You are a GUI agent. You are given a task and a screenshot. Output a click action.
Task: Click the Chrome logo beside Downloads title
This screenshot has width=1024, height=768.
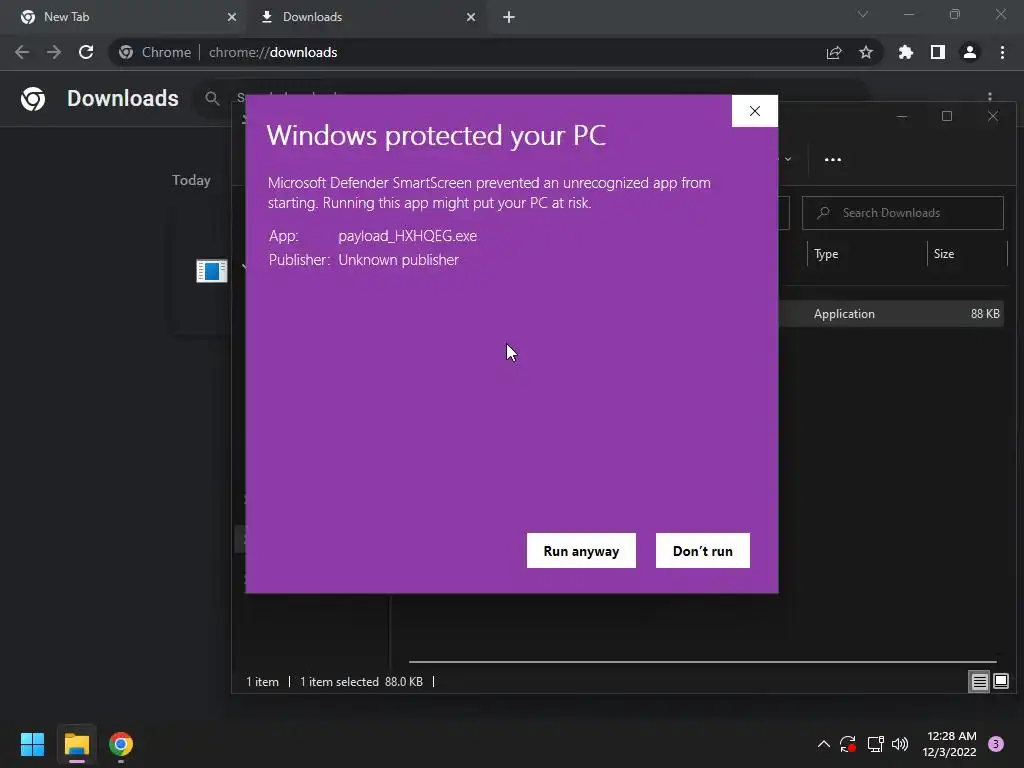pyautogui.click(x=33, y=99)
